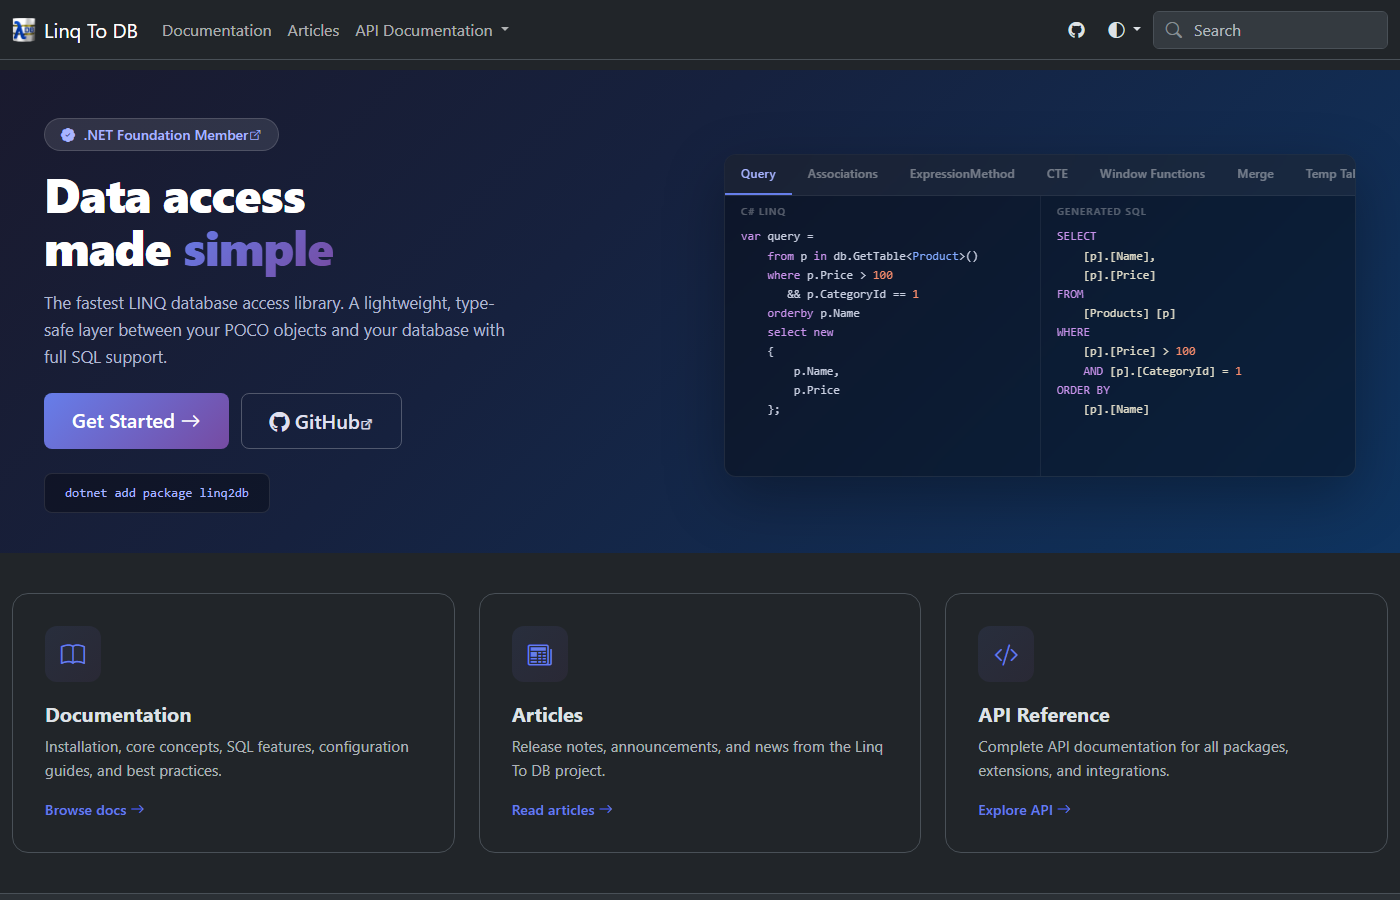Switch to the ExpressionMethod tab
This screenshot has width=1400, height=900.
coord(962,174)
